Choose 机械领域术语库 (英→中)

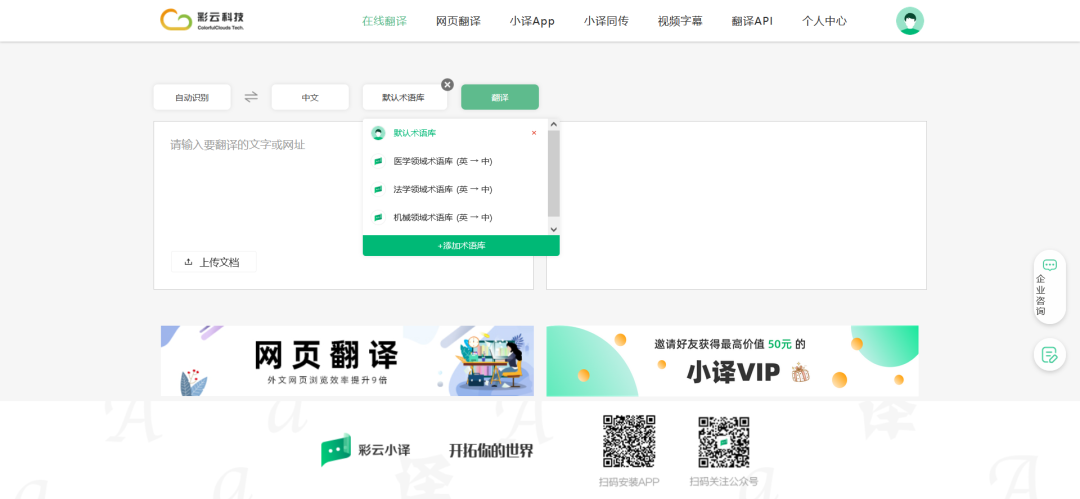[455, 218]
